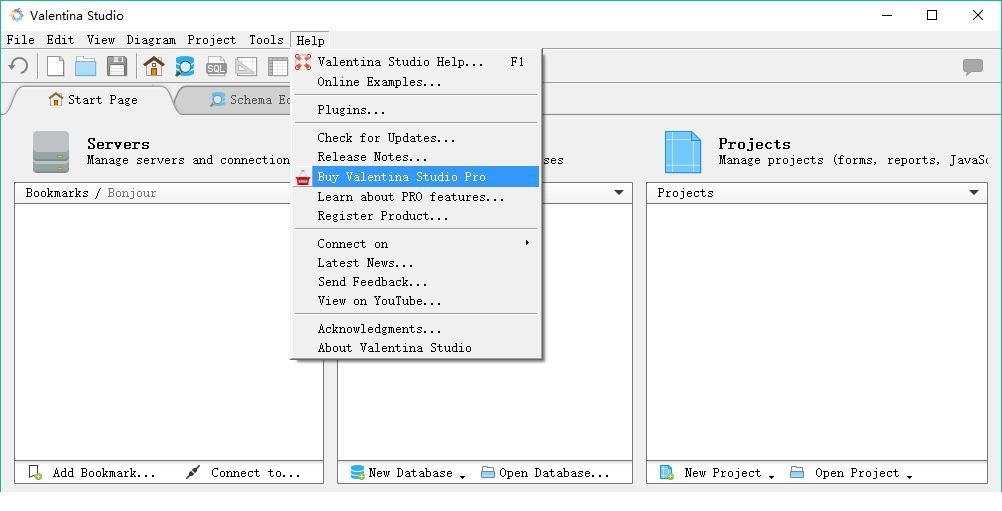Open Start Page via home toolbar icon
The image size is (1002, 511).
tap(154, 67)
